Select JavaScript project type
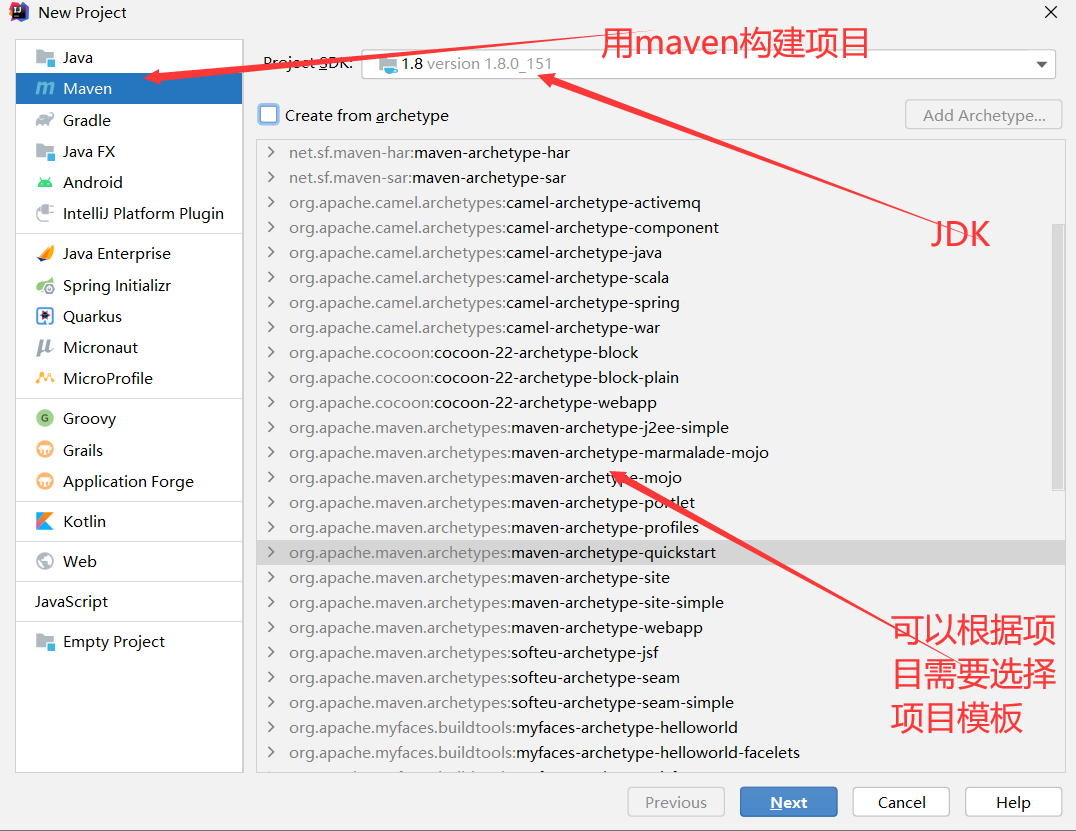 (x=129, y=602)
